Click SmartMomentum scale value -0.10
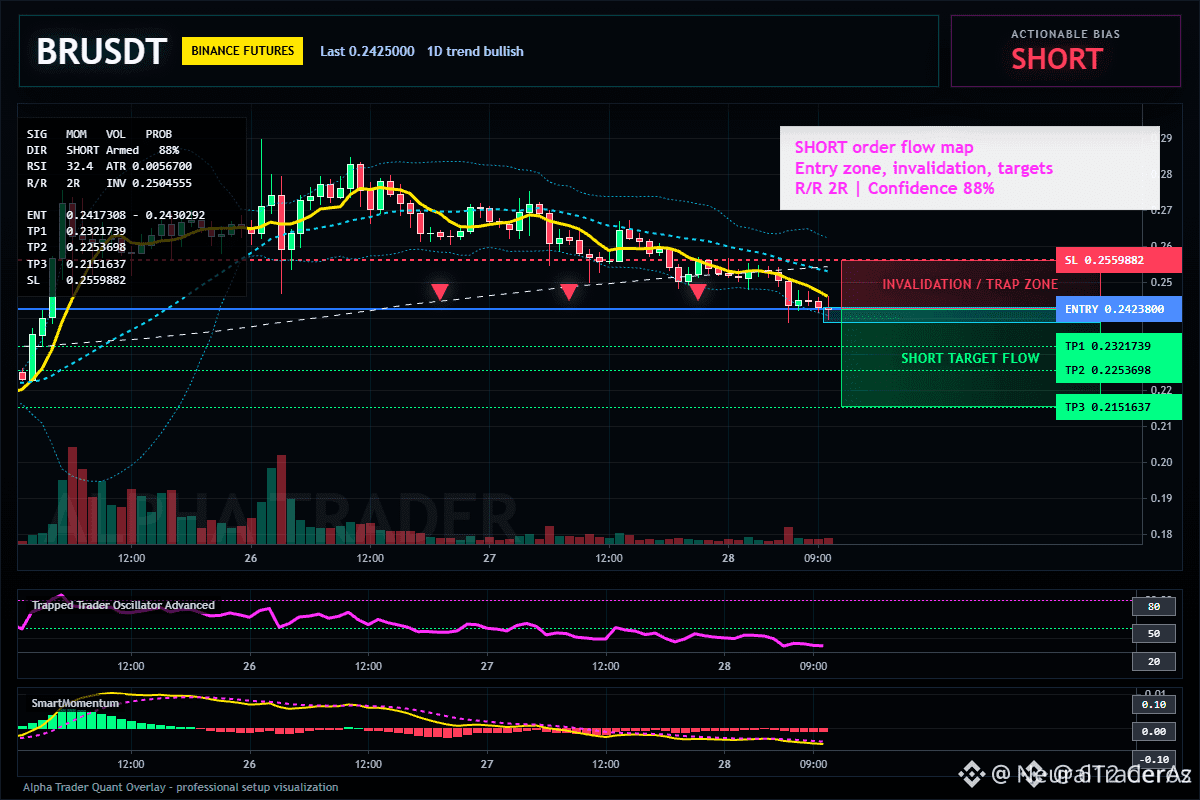 pos(1153,759)
